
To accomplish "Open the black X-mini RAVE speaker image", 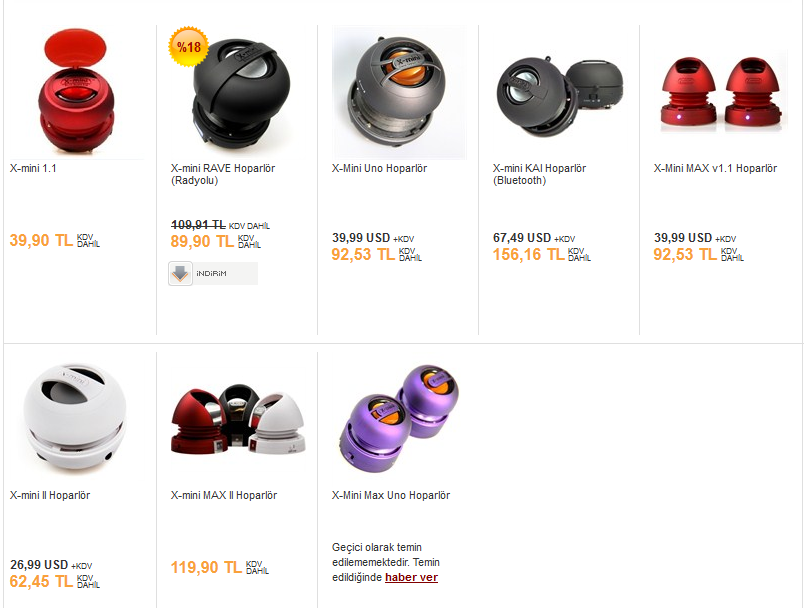I will pyautogui.click(x=237, y=93).
